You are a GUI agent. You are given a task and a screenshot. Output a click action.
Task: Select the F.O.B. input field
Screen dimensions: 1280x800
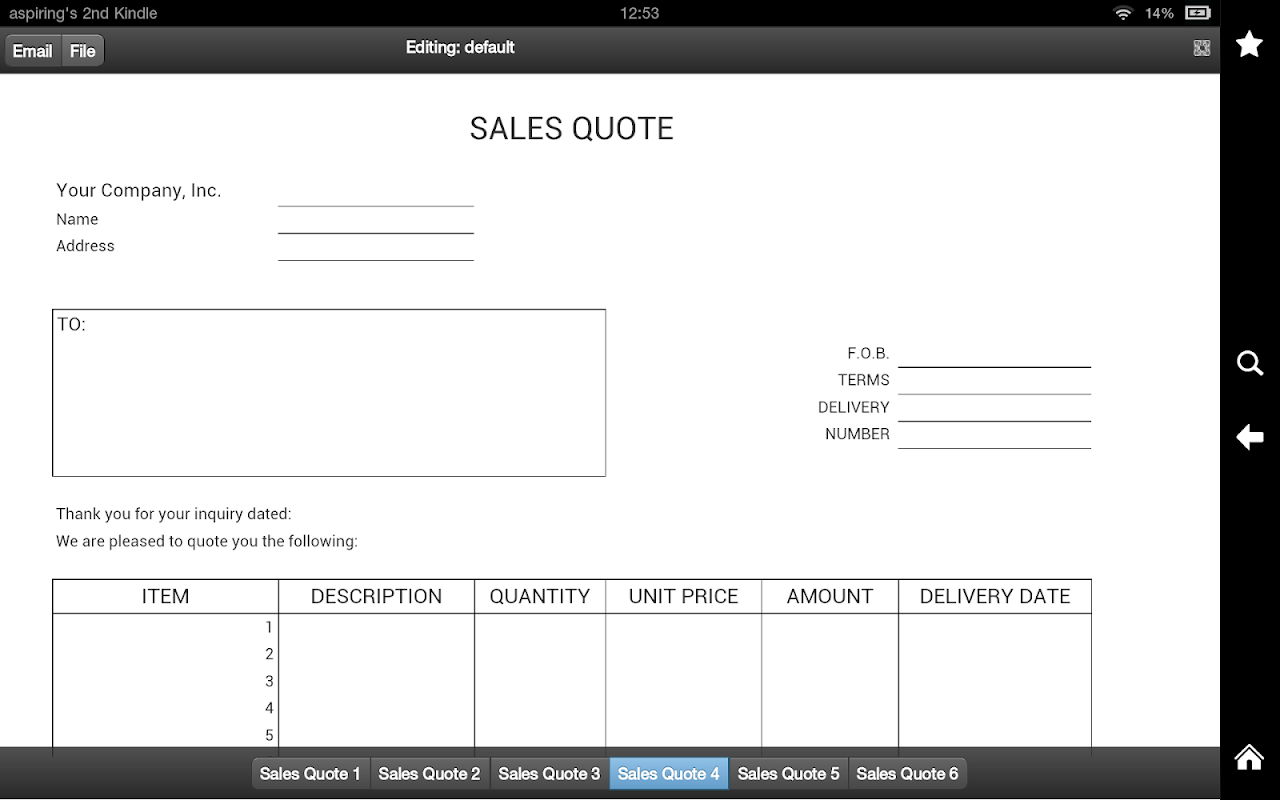coord(994,354)
